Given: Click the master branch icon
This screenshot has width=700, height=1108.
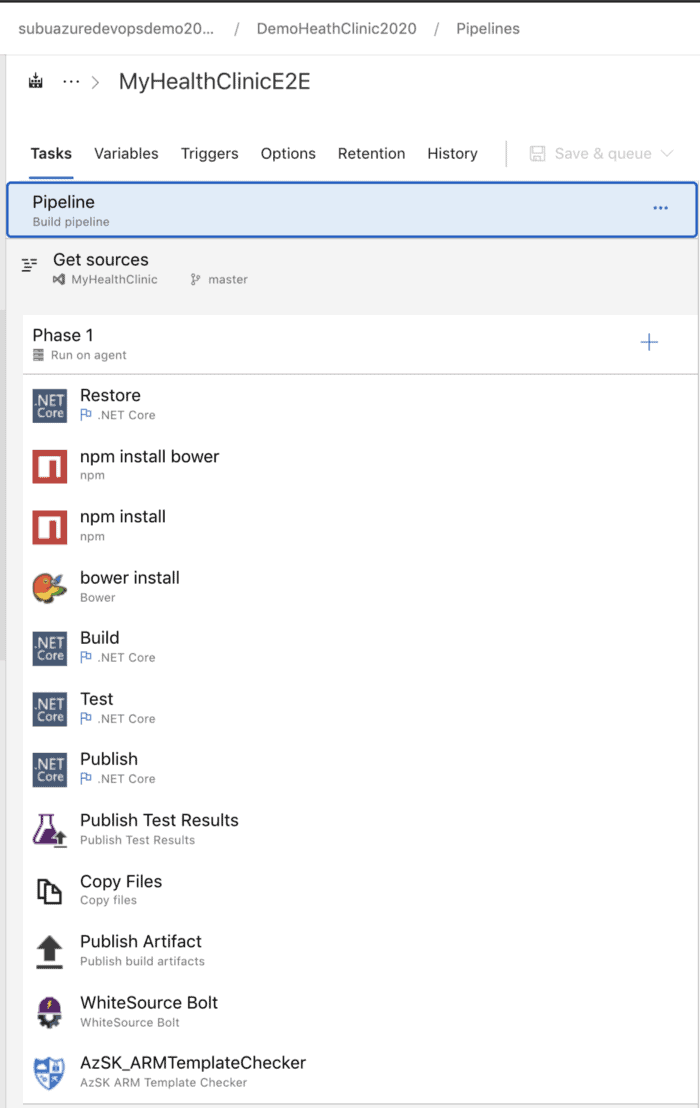Looking at the screenshot, I should [x=196, y=280].
